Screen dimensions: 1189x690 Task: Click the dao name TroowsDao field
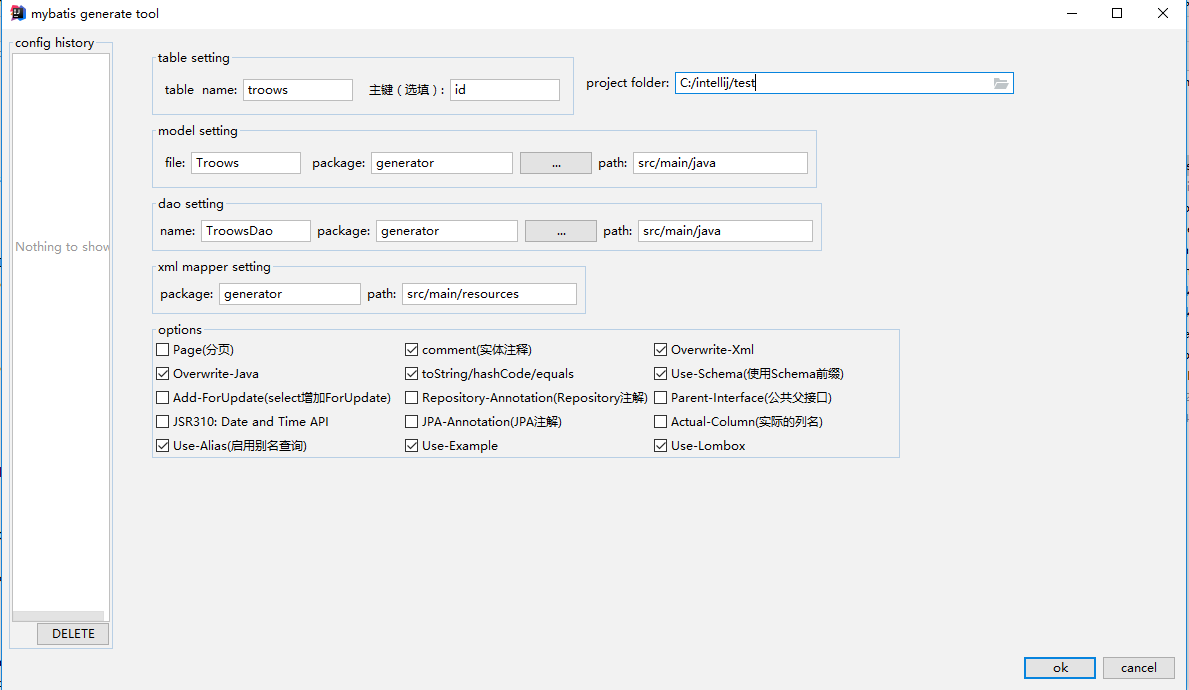pos(255,231)
